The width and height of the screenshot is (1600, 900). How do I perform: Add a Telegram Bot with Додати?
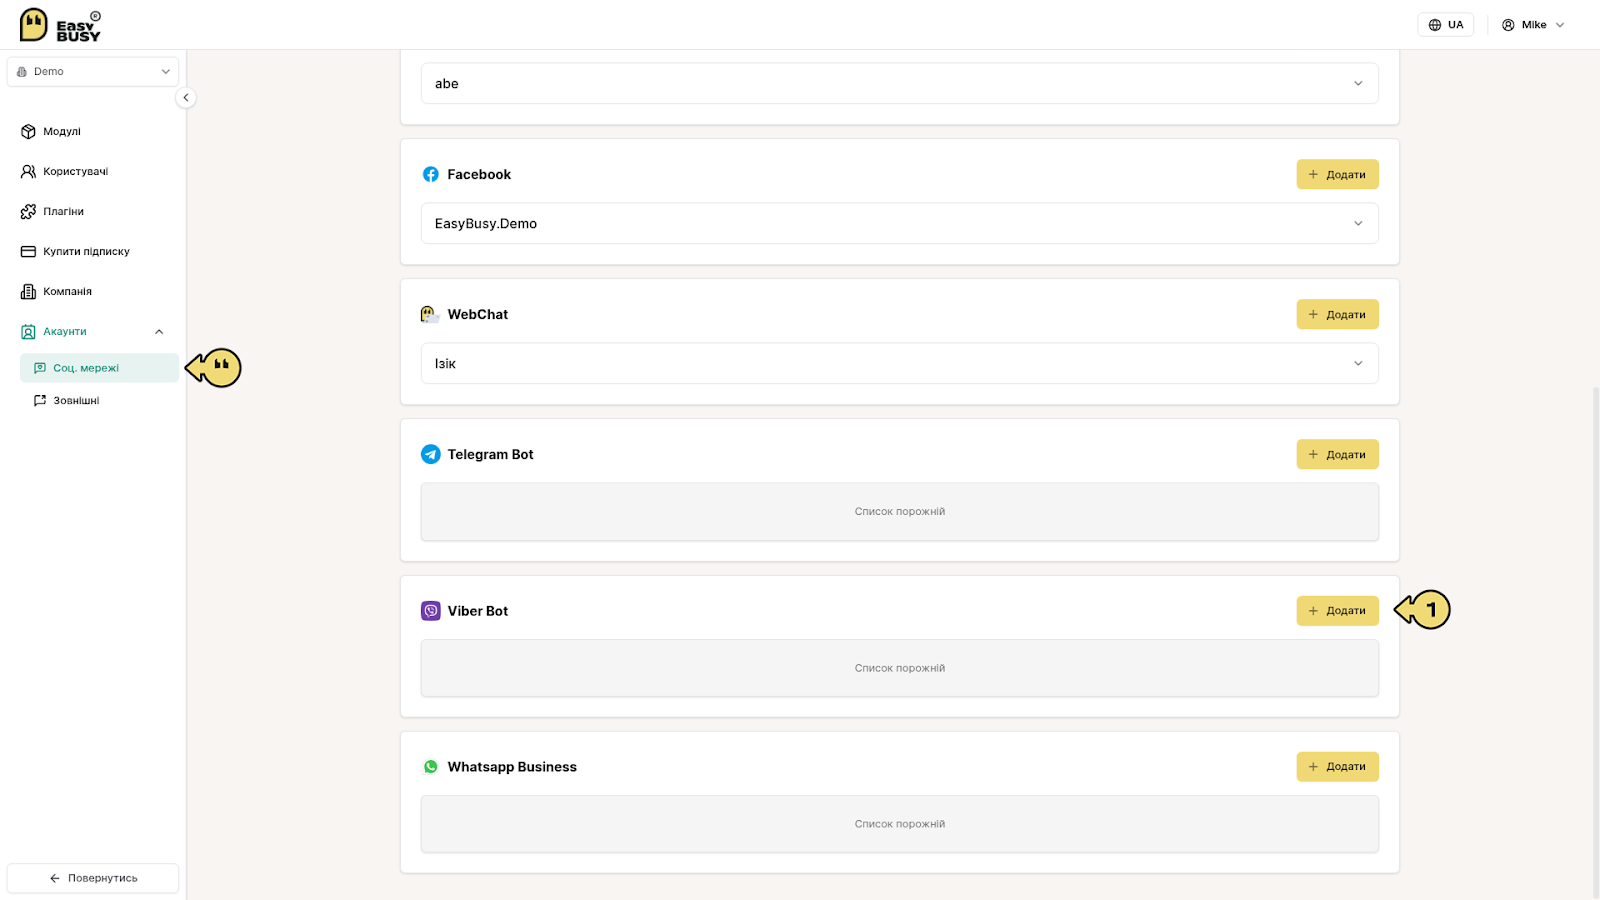pos(1338,454)
